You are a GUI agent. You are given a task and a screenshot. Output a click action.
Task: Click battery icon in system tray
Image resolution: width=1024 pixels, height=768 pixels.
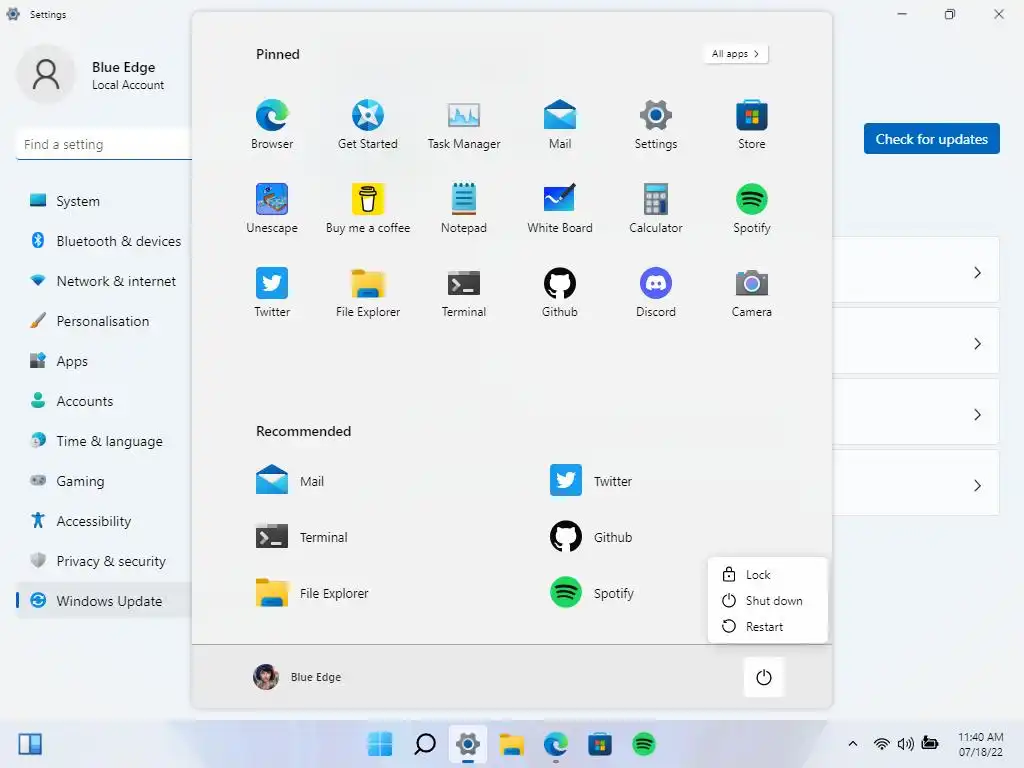(930, 744)
